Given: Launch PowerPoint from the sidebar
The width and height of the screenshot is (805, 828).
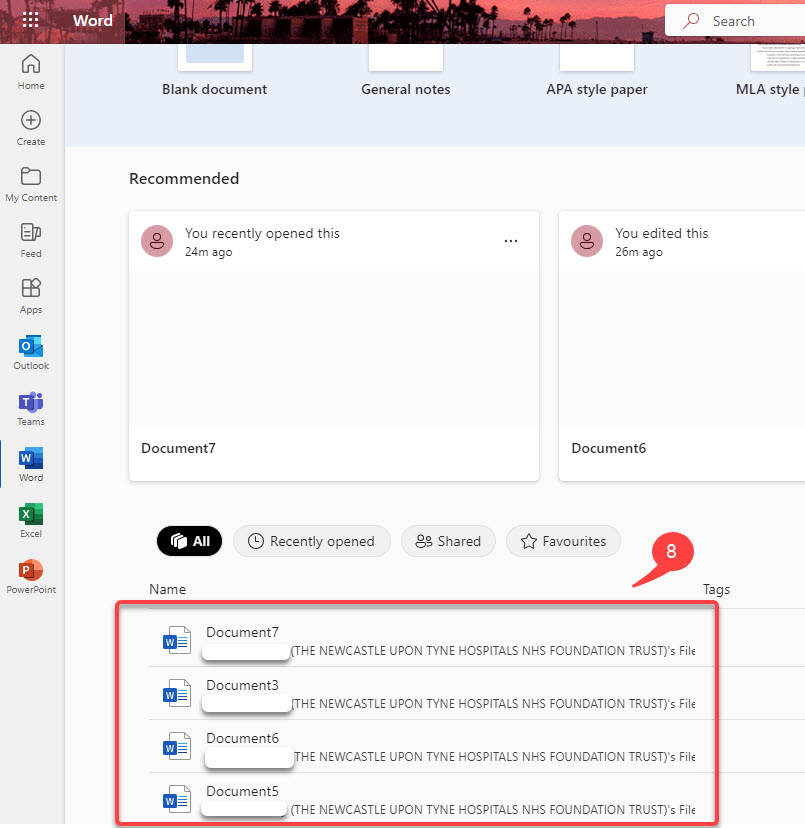Looking at the screenshot, I should point(31,576).
